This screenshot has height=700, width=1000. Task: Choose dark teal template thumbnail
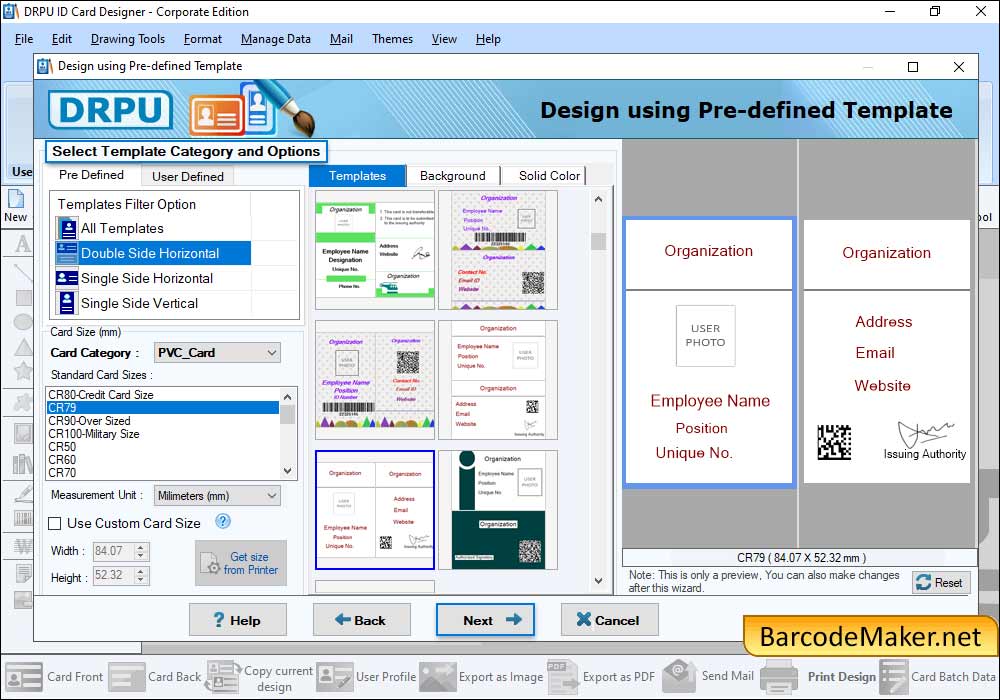(x=498, y=510)
